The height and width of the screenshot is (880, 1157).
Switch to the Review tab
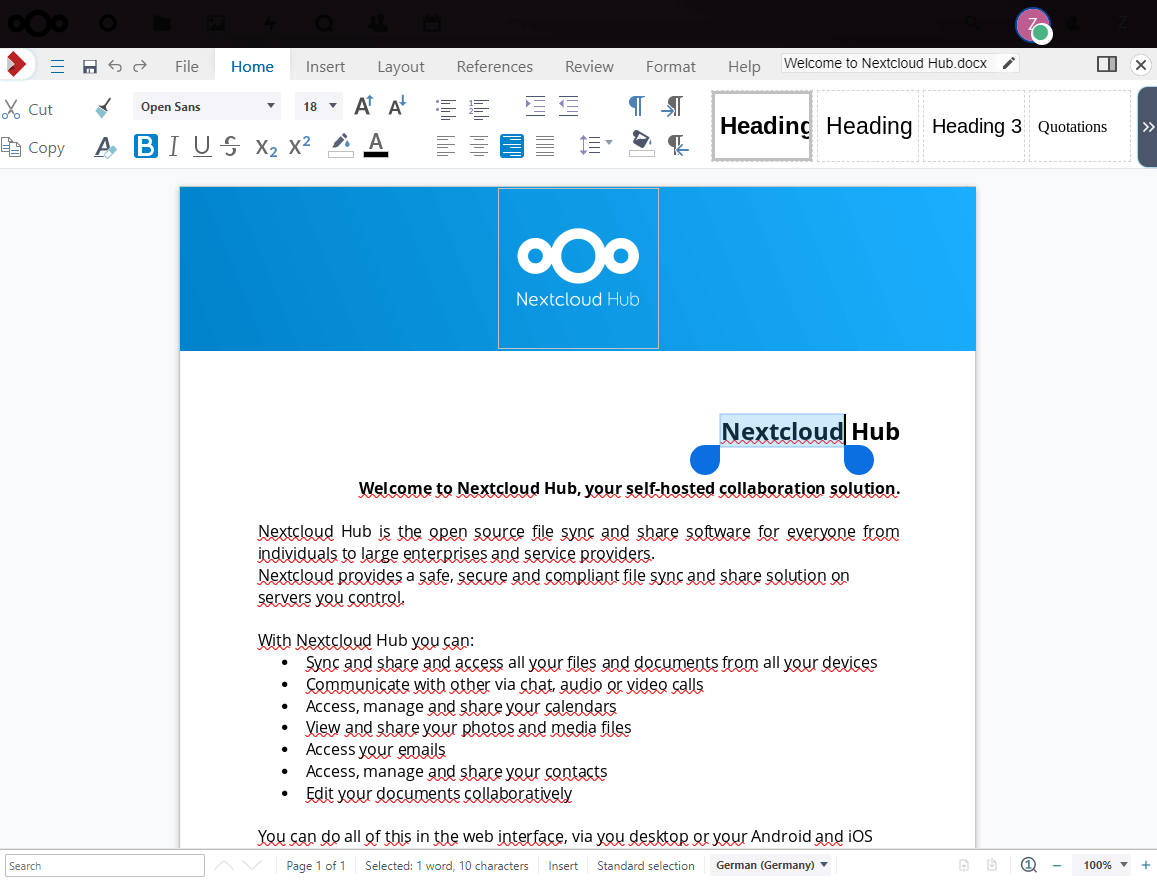tap(589, 66)
